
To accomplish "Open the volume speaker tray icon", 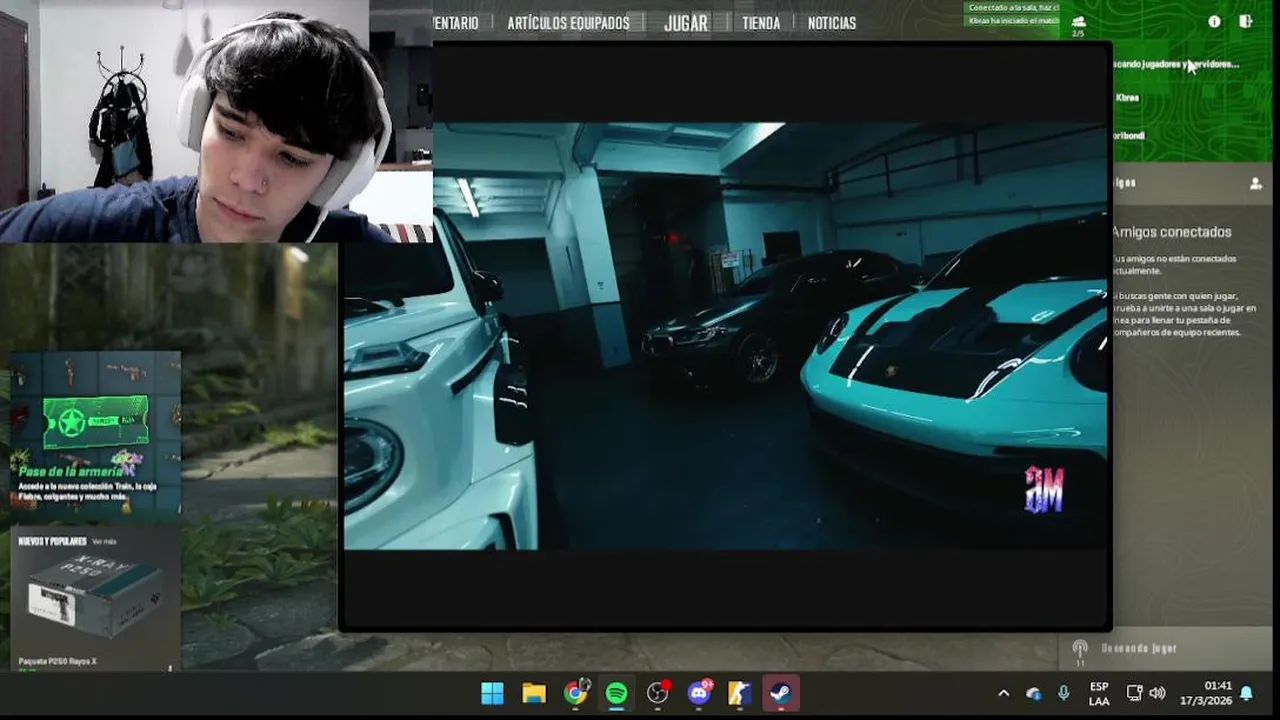I will (1158, 693).
